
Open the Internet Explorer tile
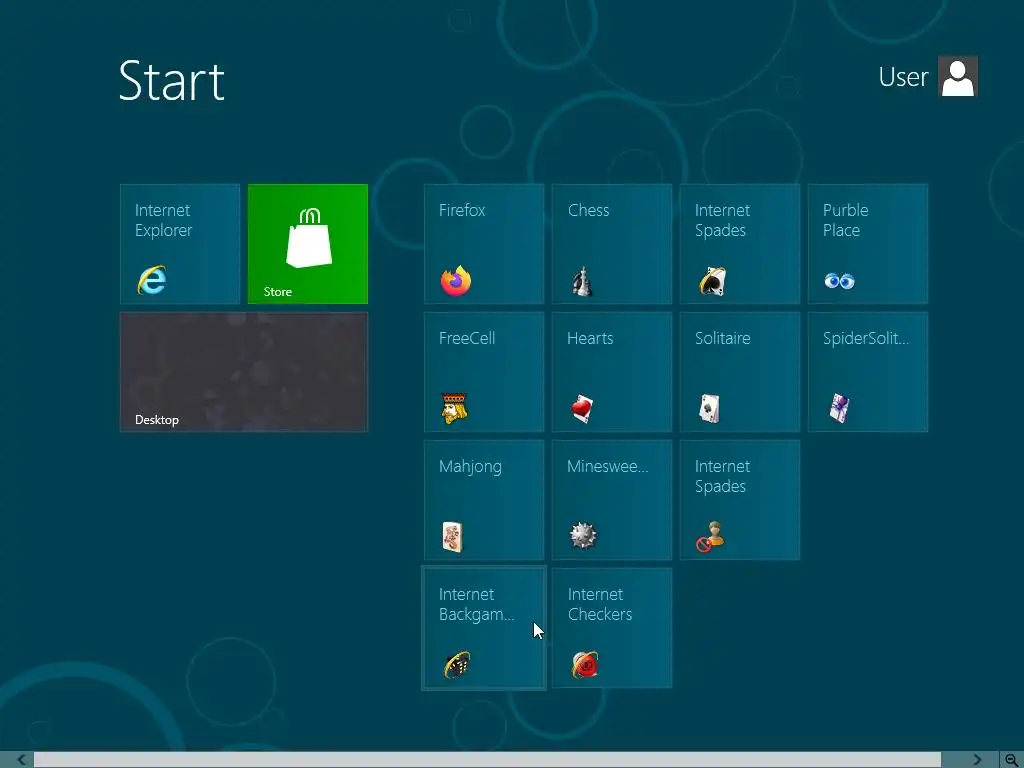[180, 244]
